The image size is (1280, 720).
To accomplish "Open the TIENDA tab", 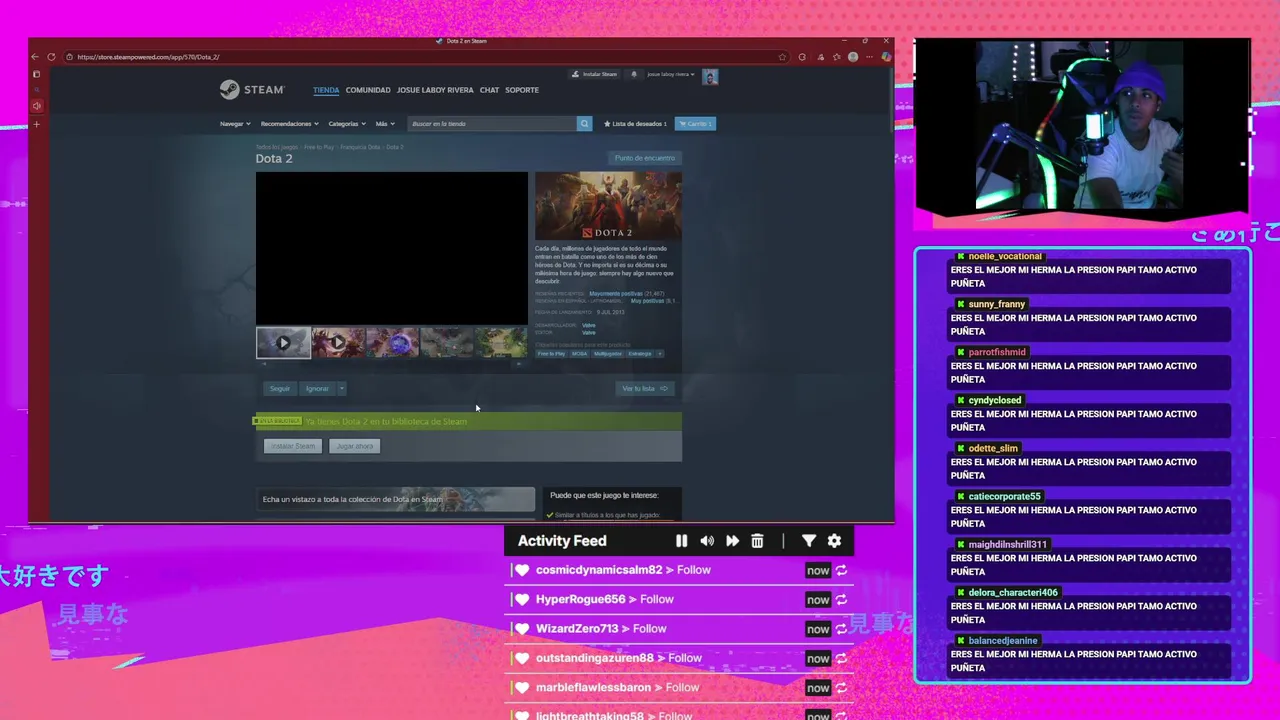I will [x=326, y=90].
